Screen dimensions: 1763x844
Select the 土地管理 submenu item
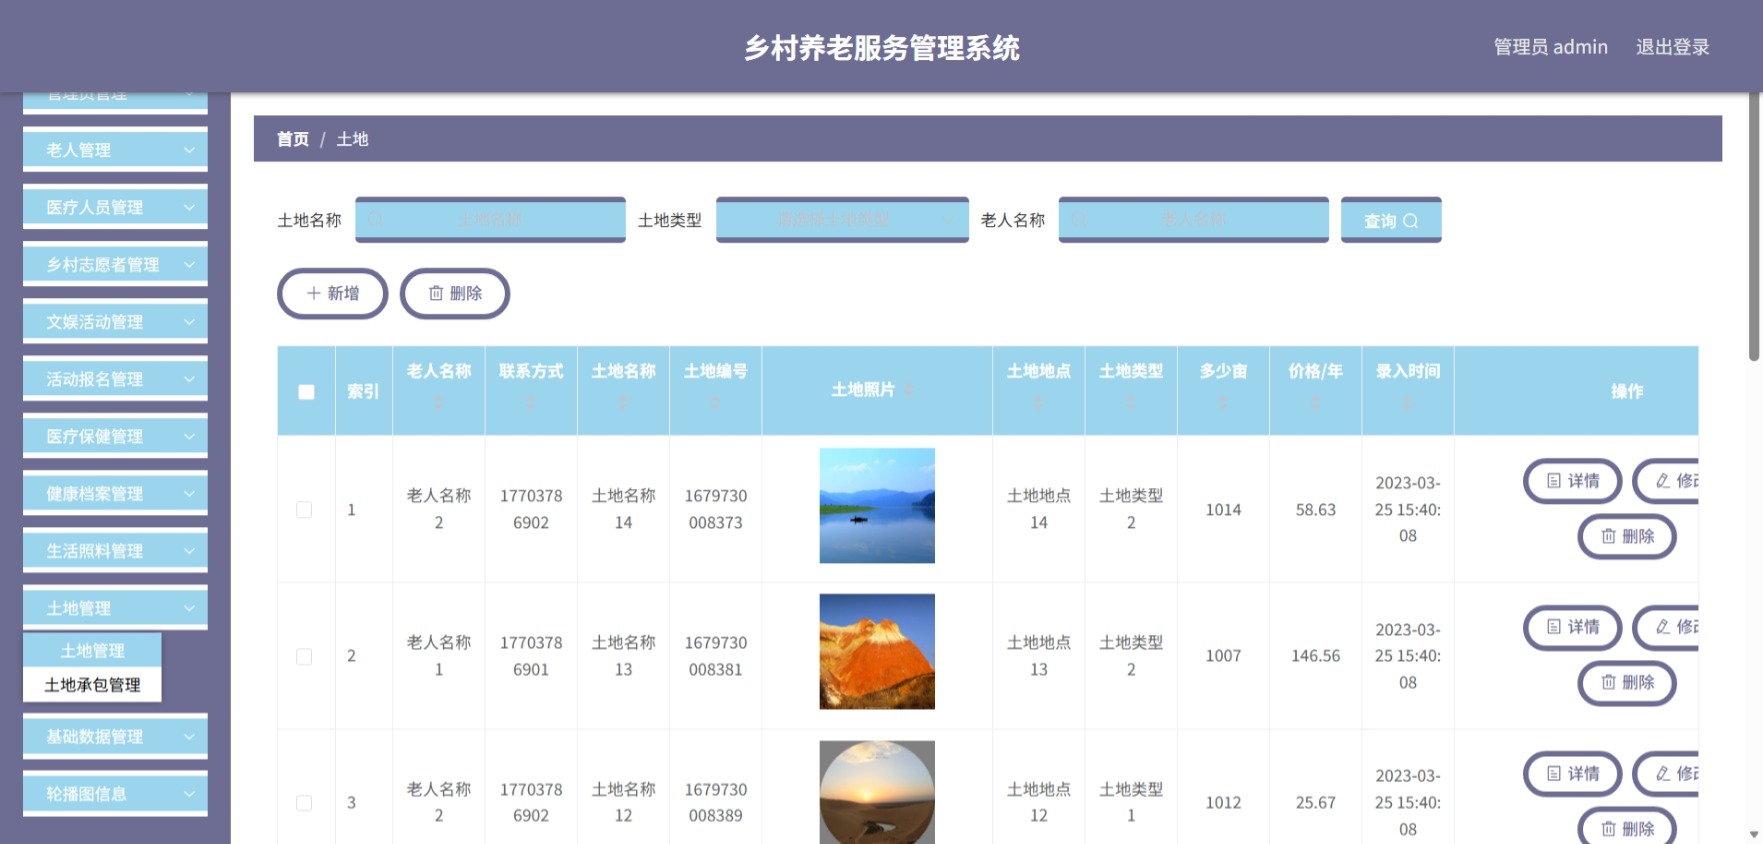tap(92, 651)
